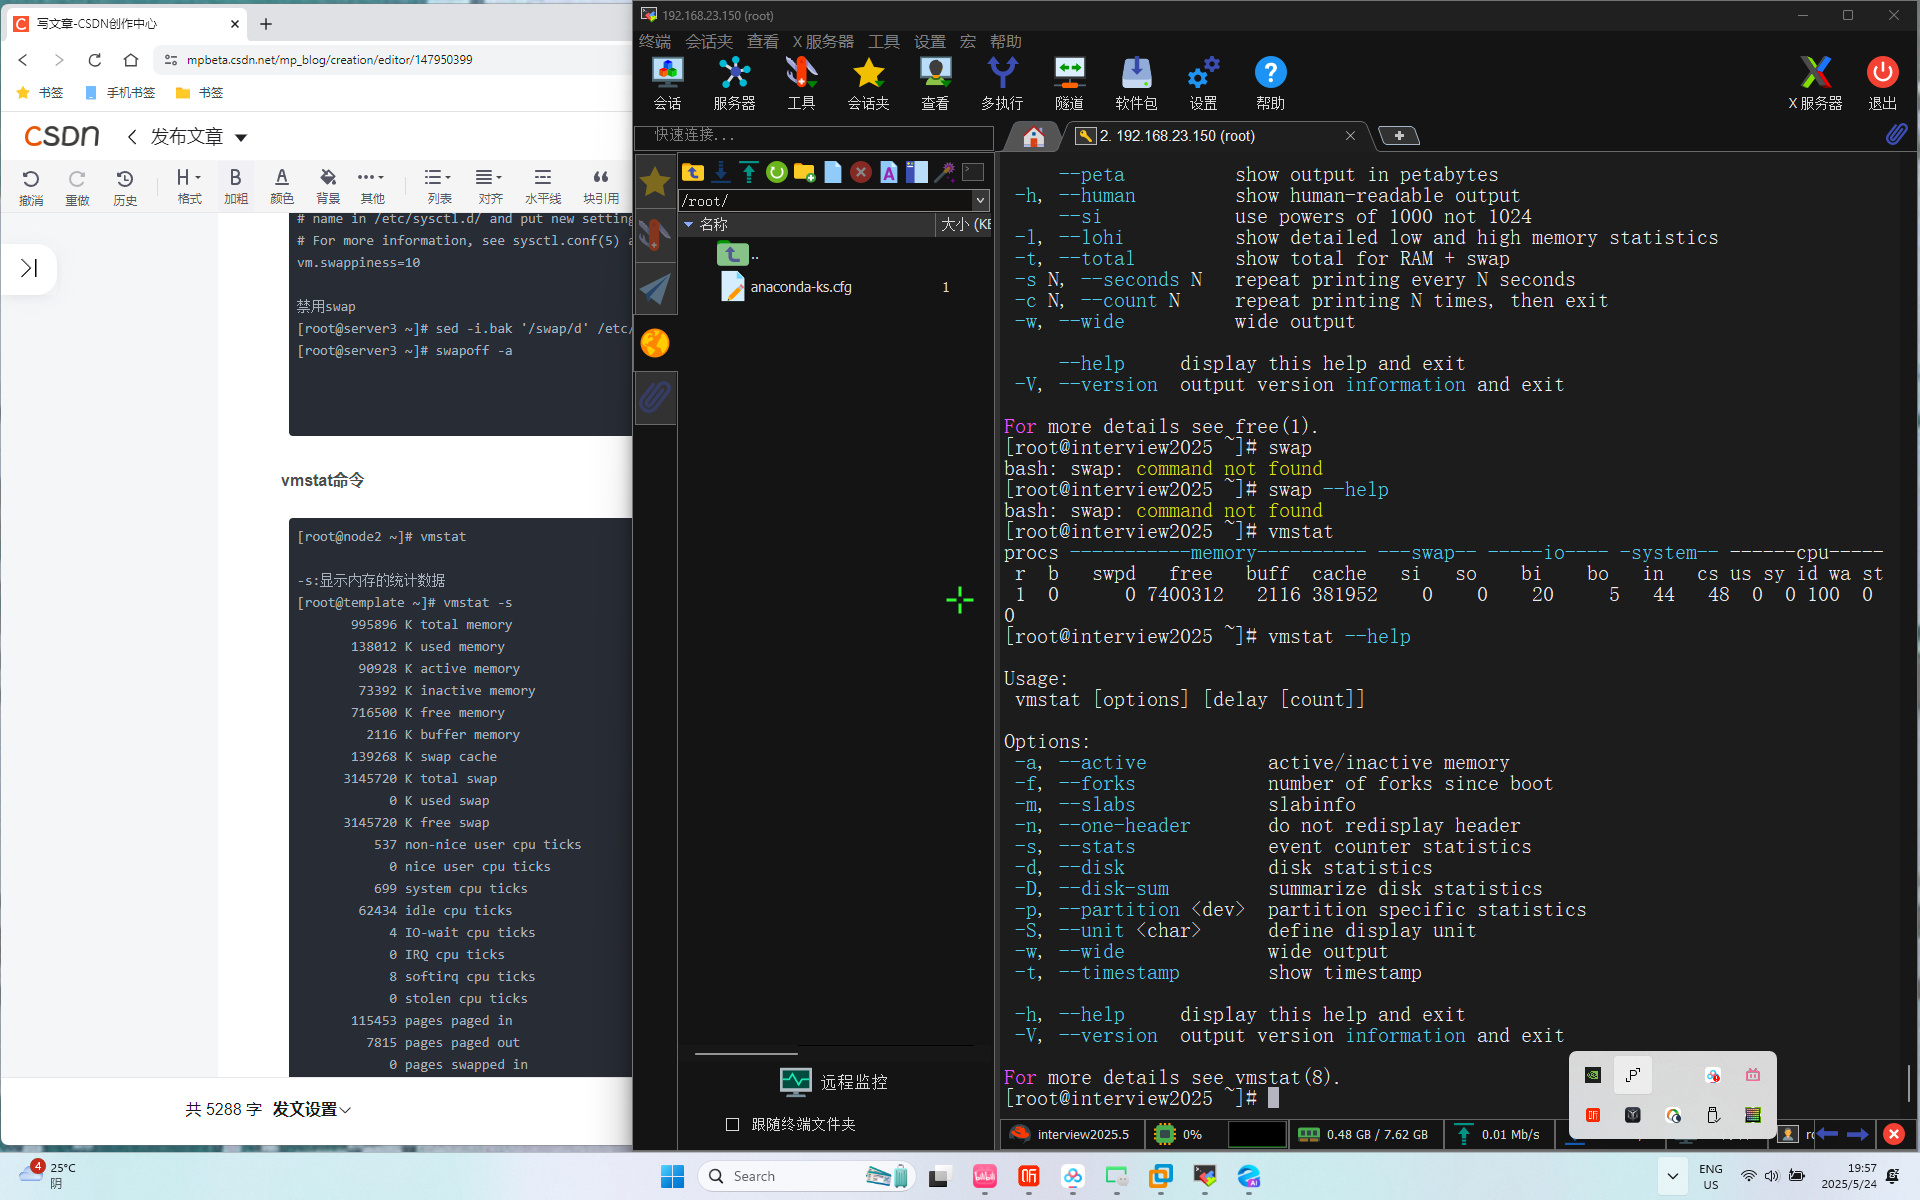1920x1200 pixels.
Task: Open the 会话夹 menu in the menu bar
Action: point(708,41)
